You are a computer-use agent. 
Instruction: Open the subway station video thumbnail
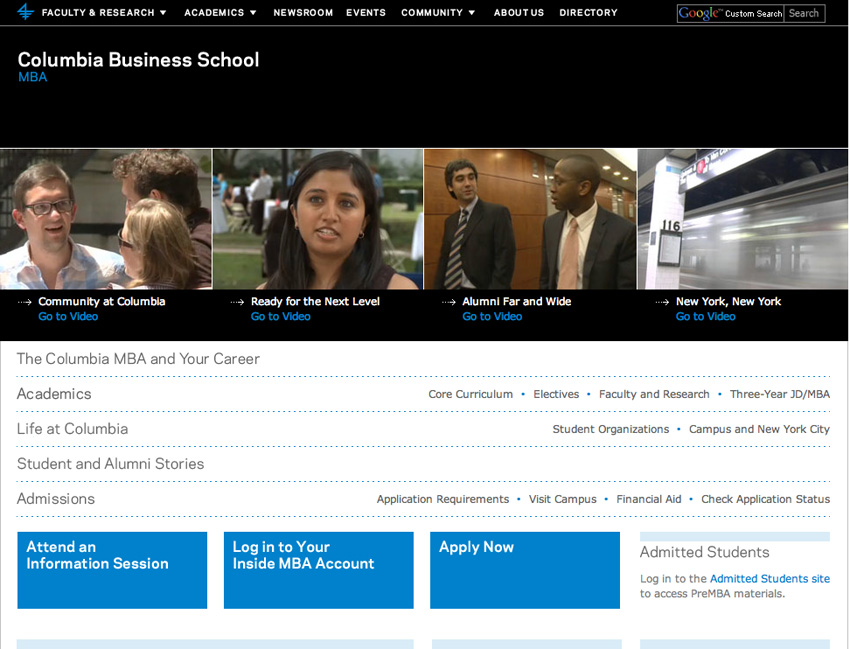pyautogui.click(x=742, y=219)
